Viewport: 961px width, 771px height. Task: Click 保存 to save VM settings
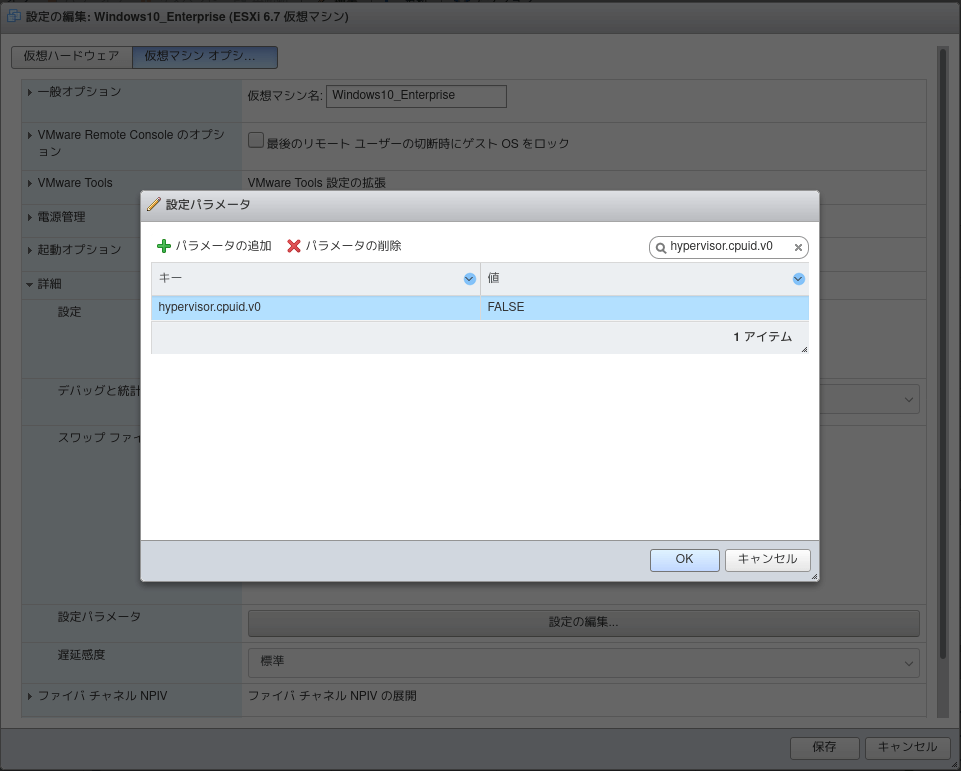(x=824, y=748)
